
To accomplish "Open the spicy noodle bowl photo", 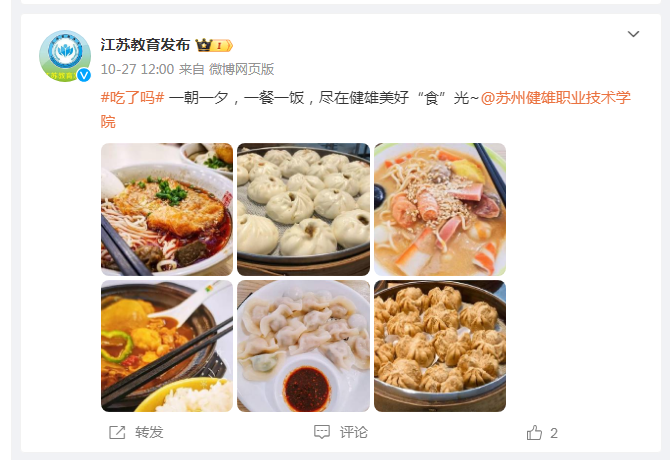I will [167, 209].
